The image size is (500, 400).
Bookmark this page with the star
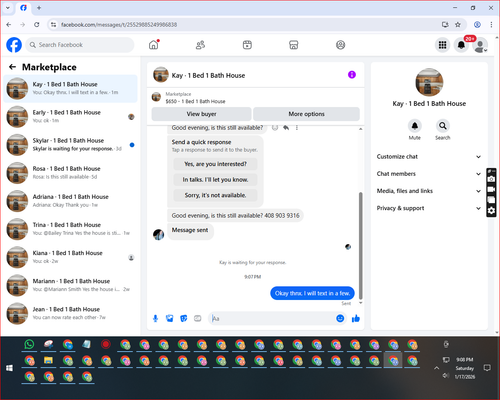[x=458, y=25]
